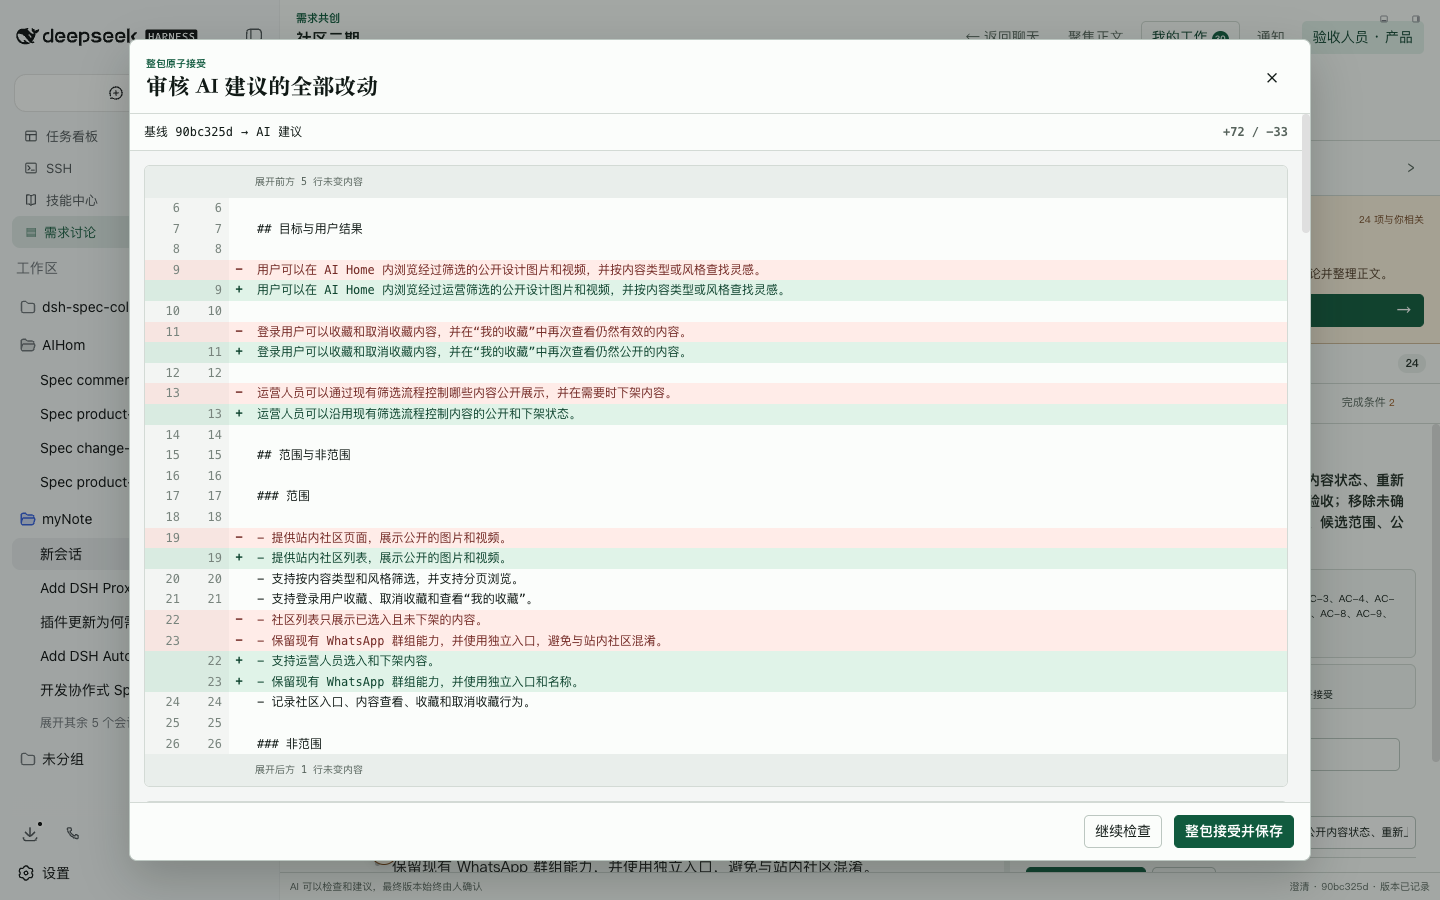Open the Spec commen session
Screen dimensions: 1440x900
tap(84, 380)
